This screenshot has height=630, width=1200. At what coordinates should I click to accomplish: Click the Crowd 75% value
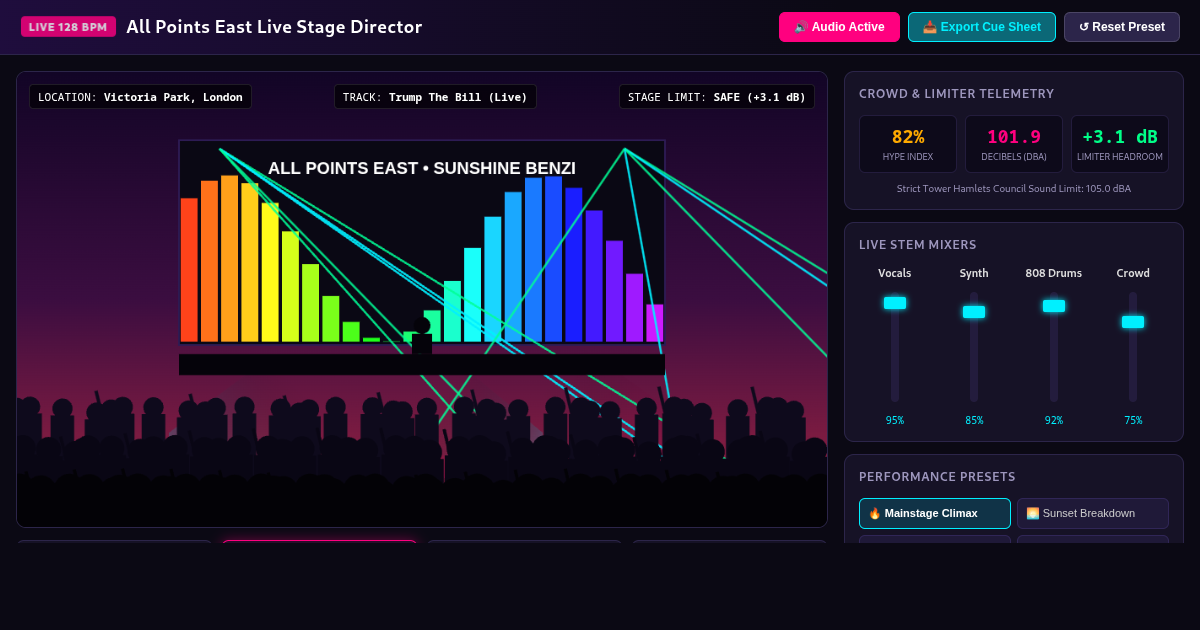(x=1133, y=420)
